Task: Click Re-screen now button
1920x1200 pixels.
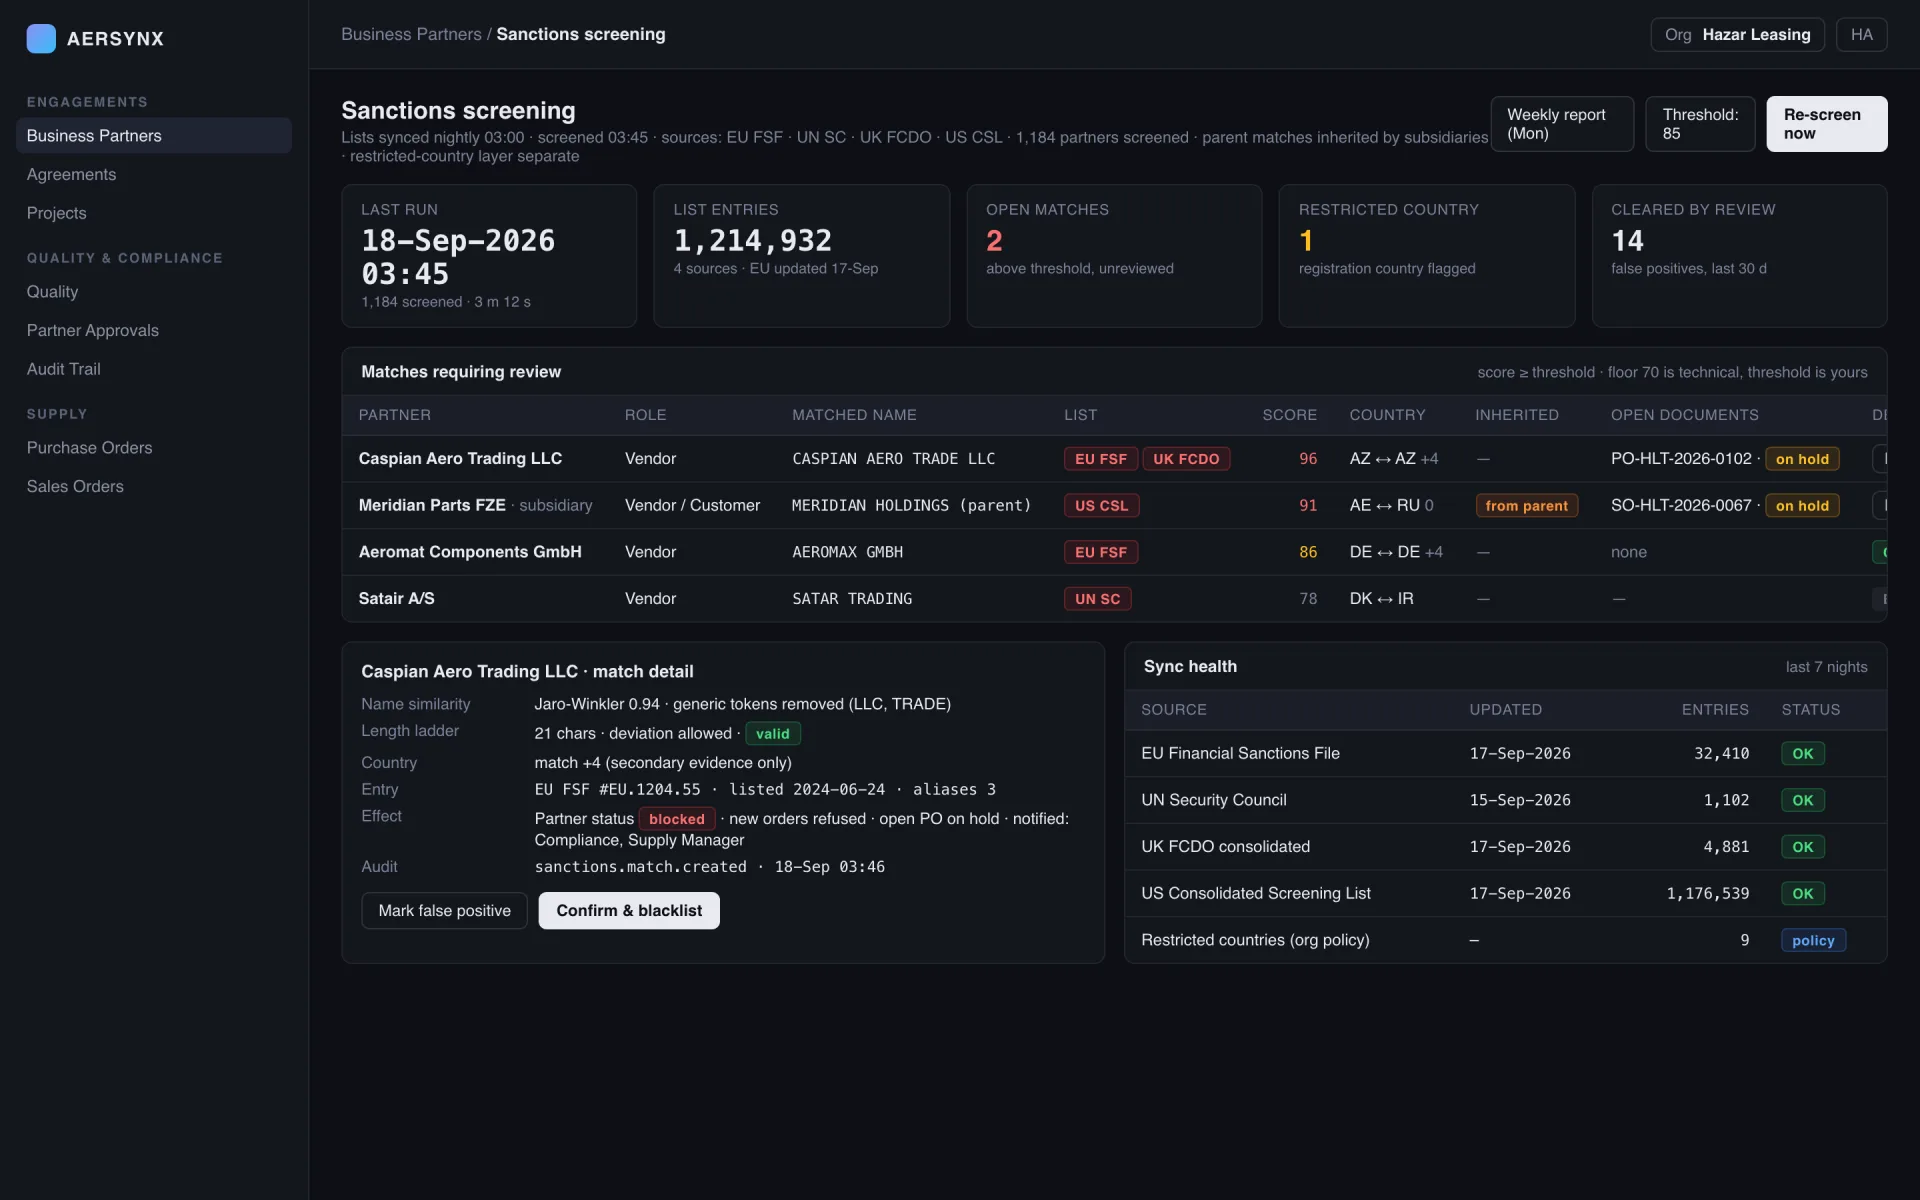Action: click(1826, 124)
